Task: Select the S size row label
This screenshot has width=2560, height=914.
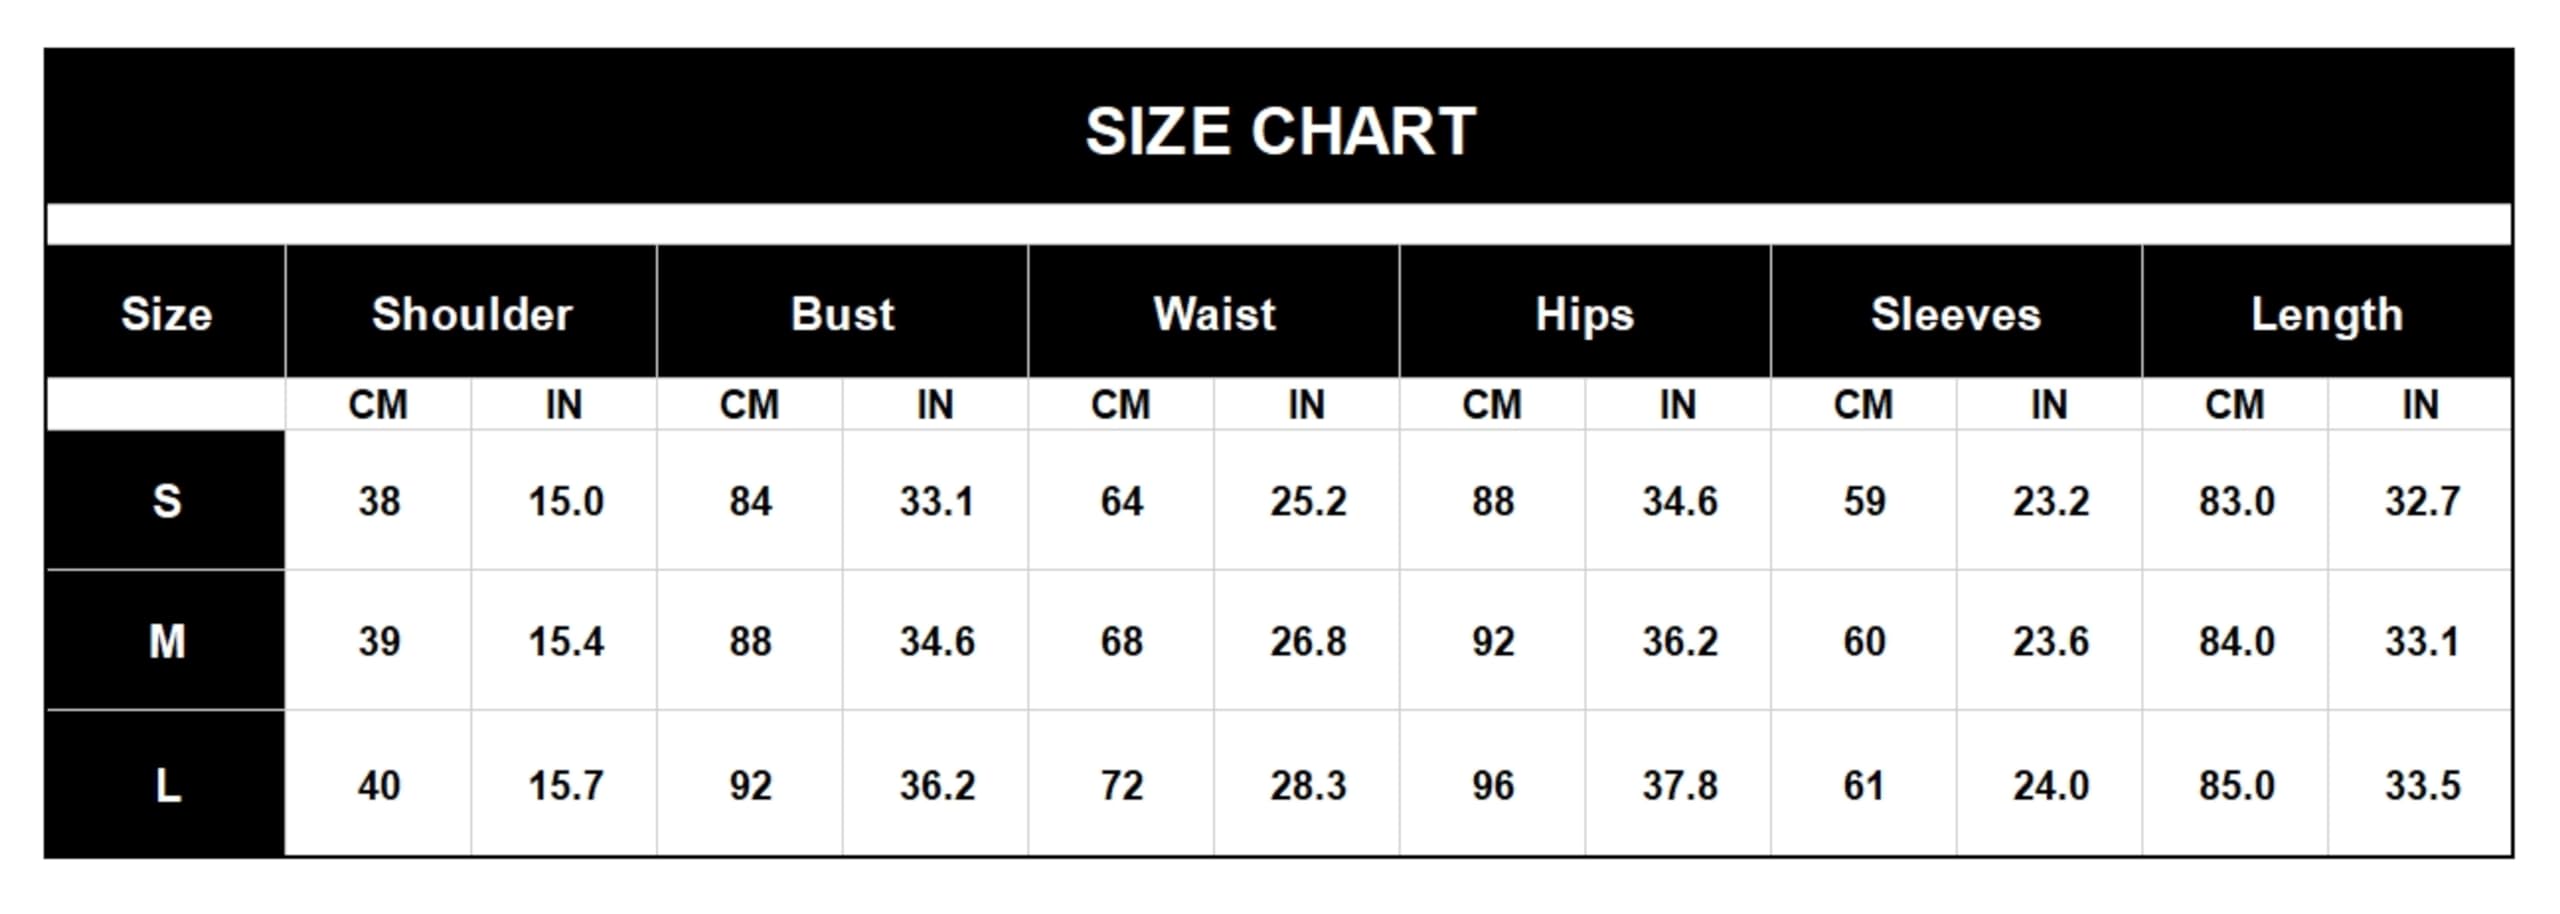Action: coord(166,500)
